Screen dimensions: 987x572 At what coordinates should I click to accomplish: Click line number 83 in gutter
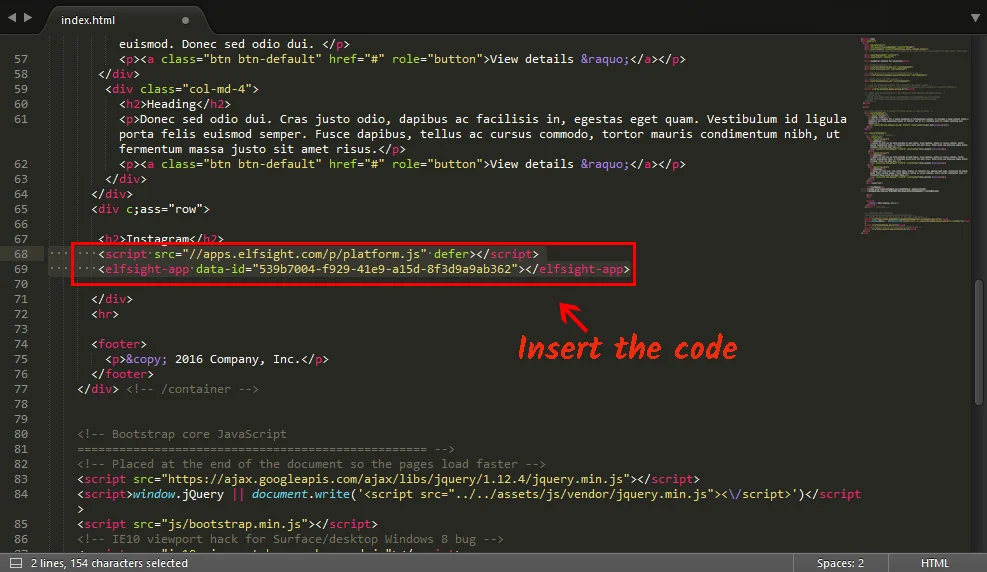21,479
